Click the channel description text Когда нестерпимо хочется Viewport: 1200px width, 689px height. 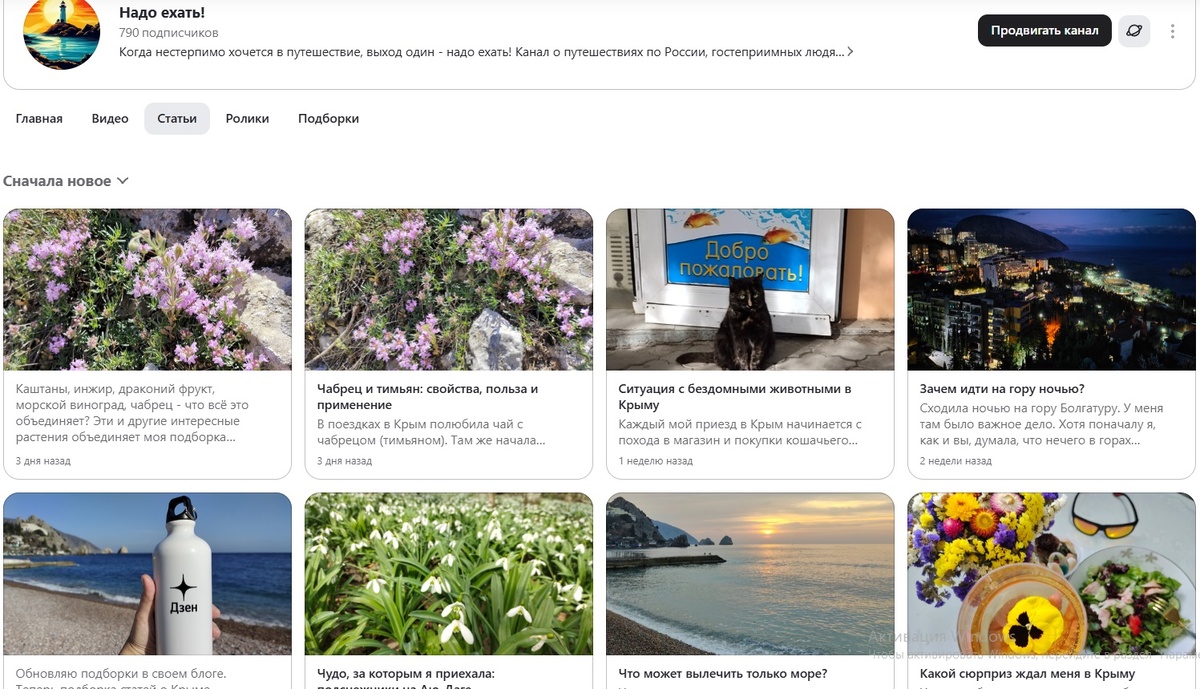click(481, 52)
